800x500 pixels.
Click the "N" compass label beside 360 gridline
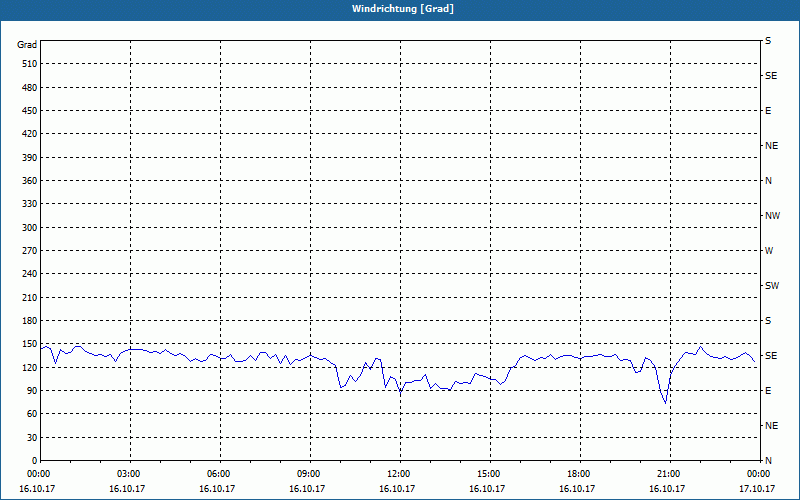point(768,181)
